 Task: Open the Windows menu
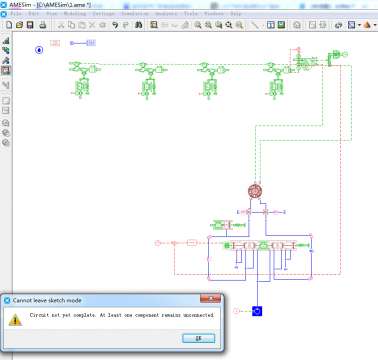214,14
